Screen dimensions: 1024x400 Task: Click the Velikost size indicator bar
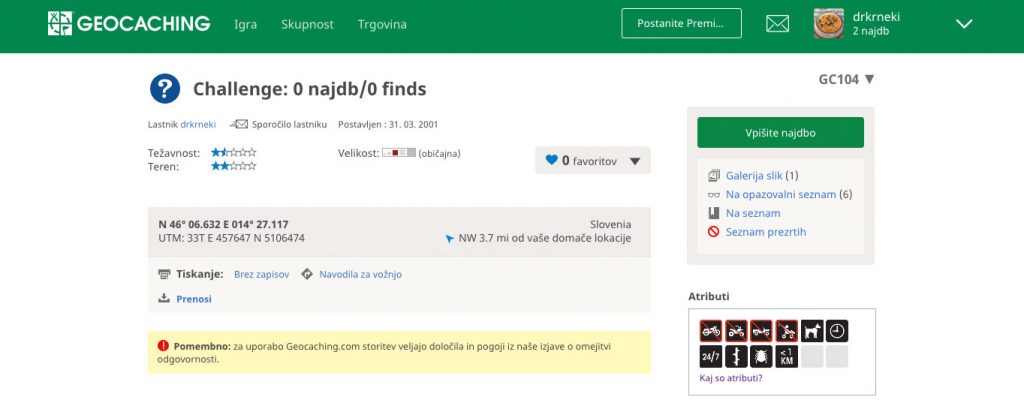(398, 153)
